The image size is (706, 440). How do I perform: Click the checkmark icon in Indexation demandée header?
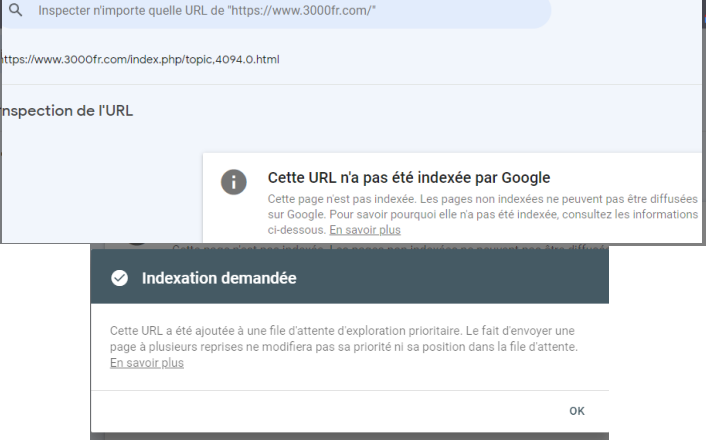point(119,278)
